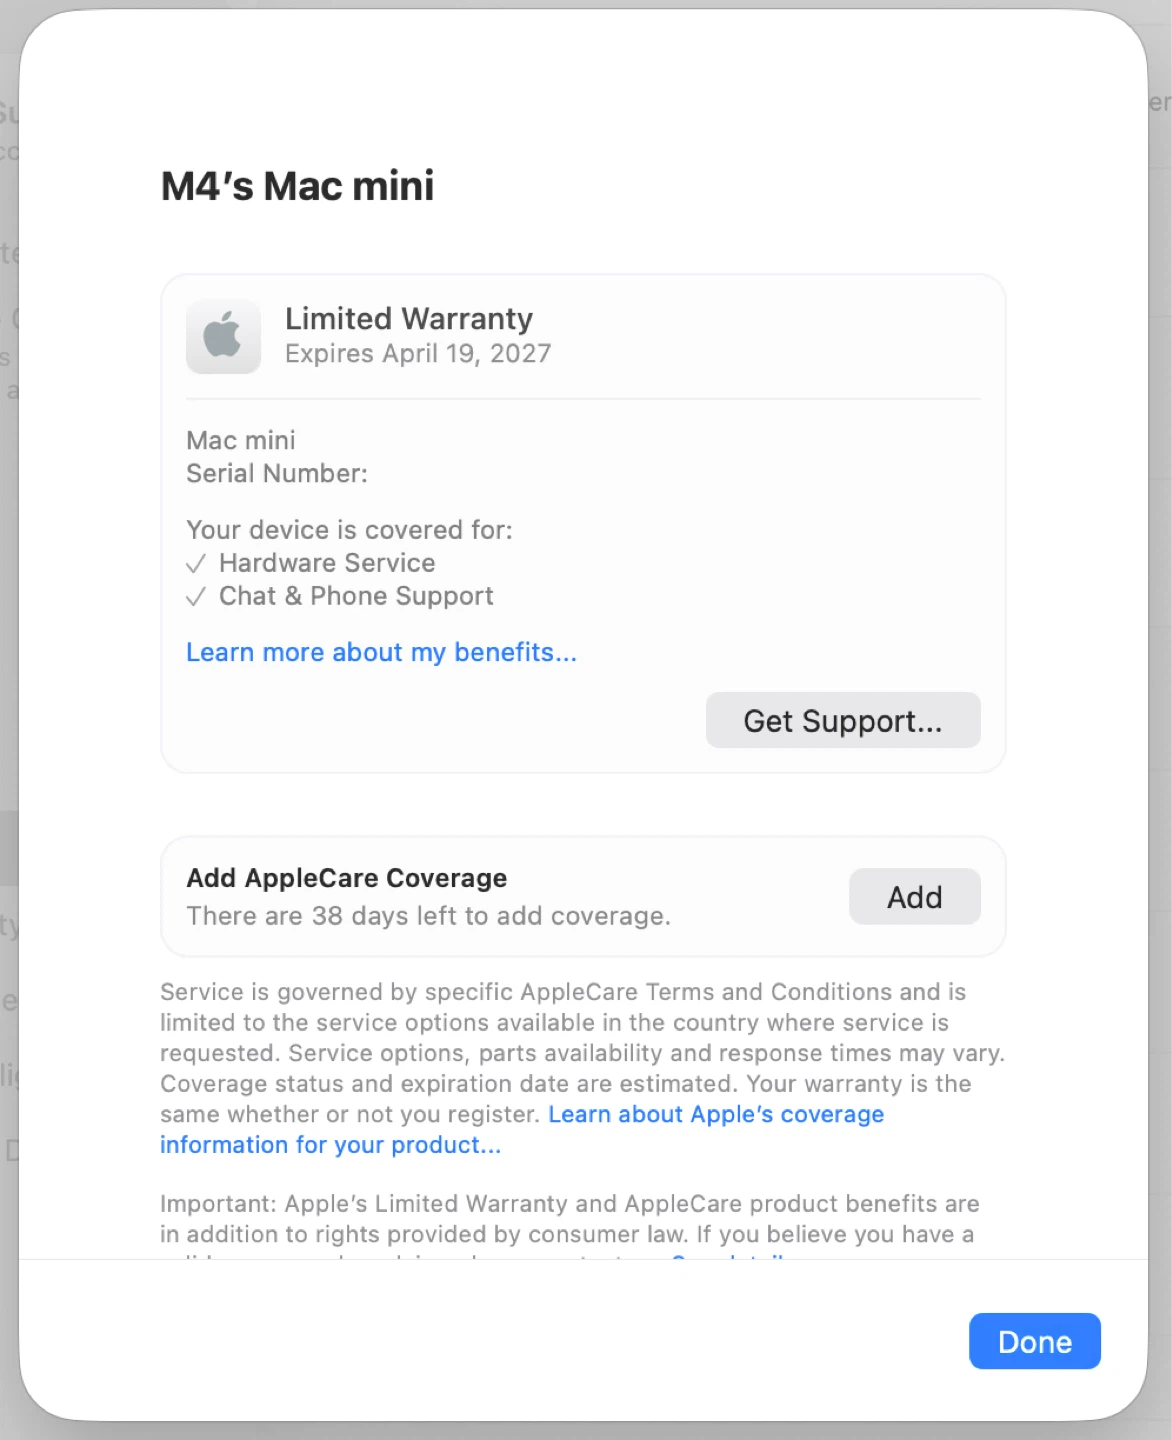This screenshot has height=1440, width=1172.
Task: Add AppleCare coverage with Add button
Action: pyautogui.click(x=915, y=897)
